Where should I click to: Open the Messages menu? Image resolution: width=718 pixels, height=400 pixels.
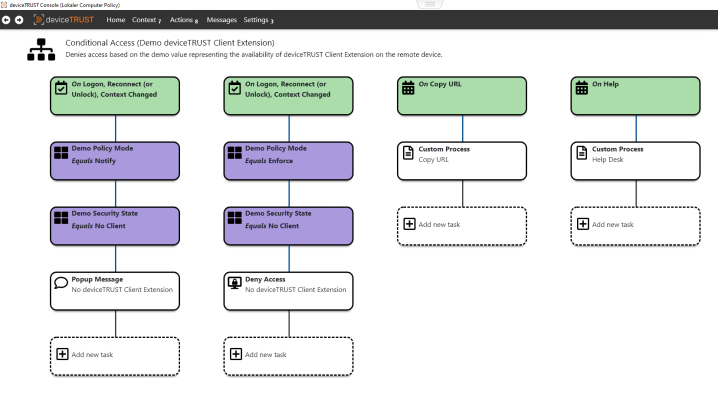(222, 20)
